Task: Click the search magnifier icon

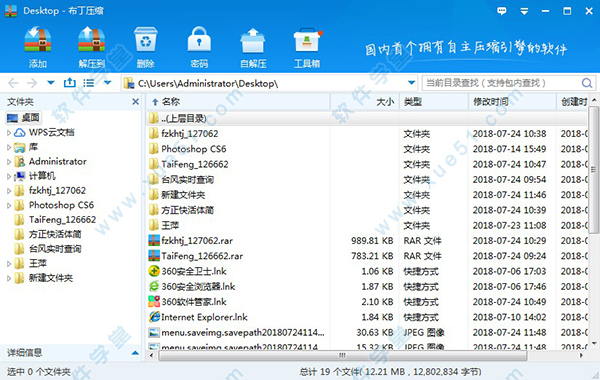Action: [587, 83]
